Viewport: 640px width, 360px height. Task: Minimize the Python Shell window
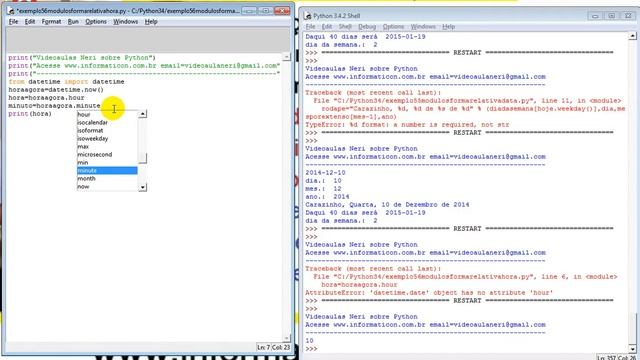click(x=595, y=16)
